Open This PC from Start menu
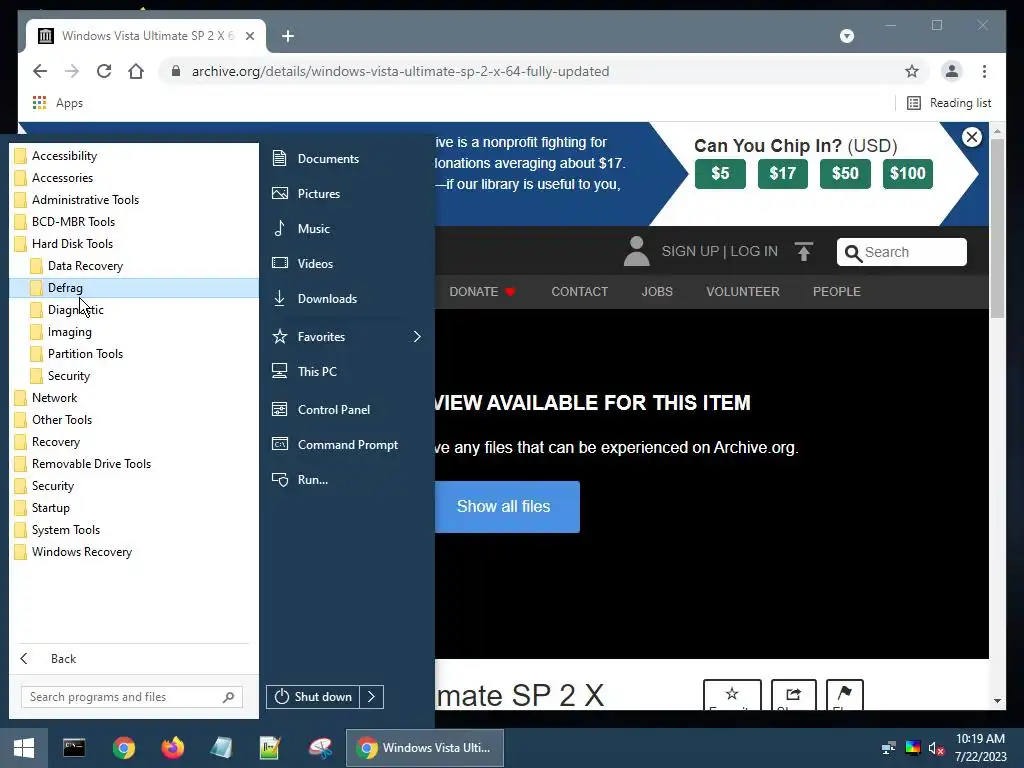This screenshot has width=1024, height=768. coord(317,372)
